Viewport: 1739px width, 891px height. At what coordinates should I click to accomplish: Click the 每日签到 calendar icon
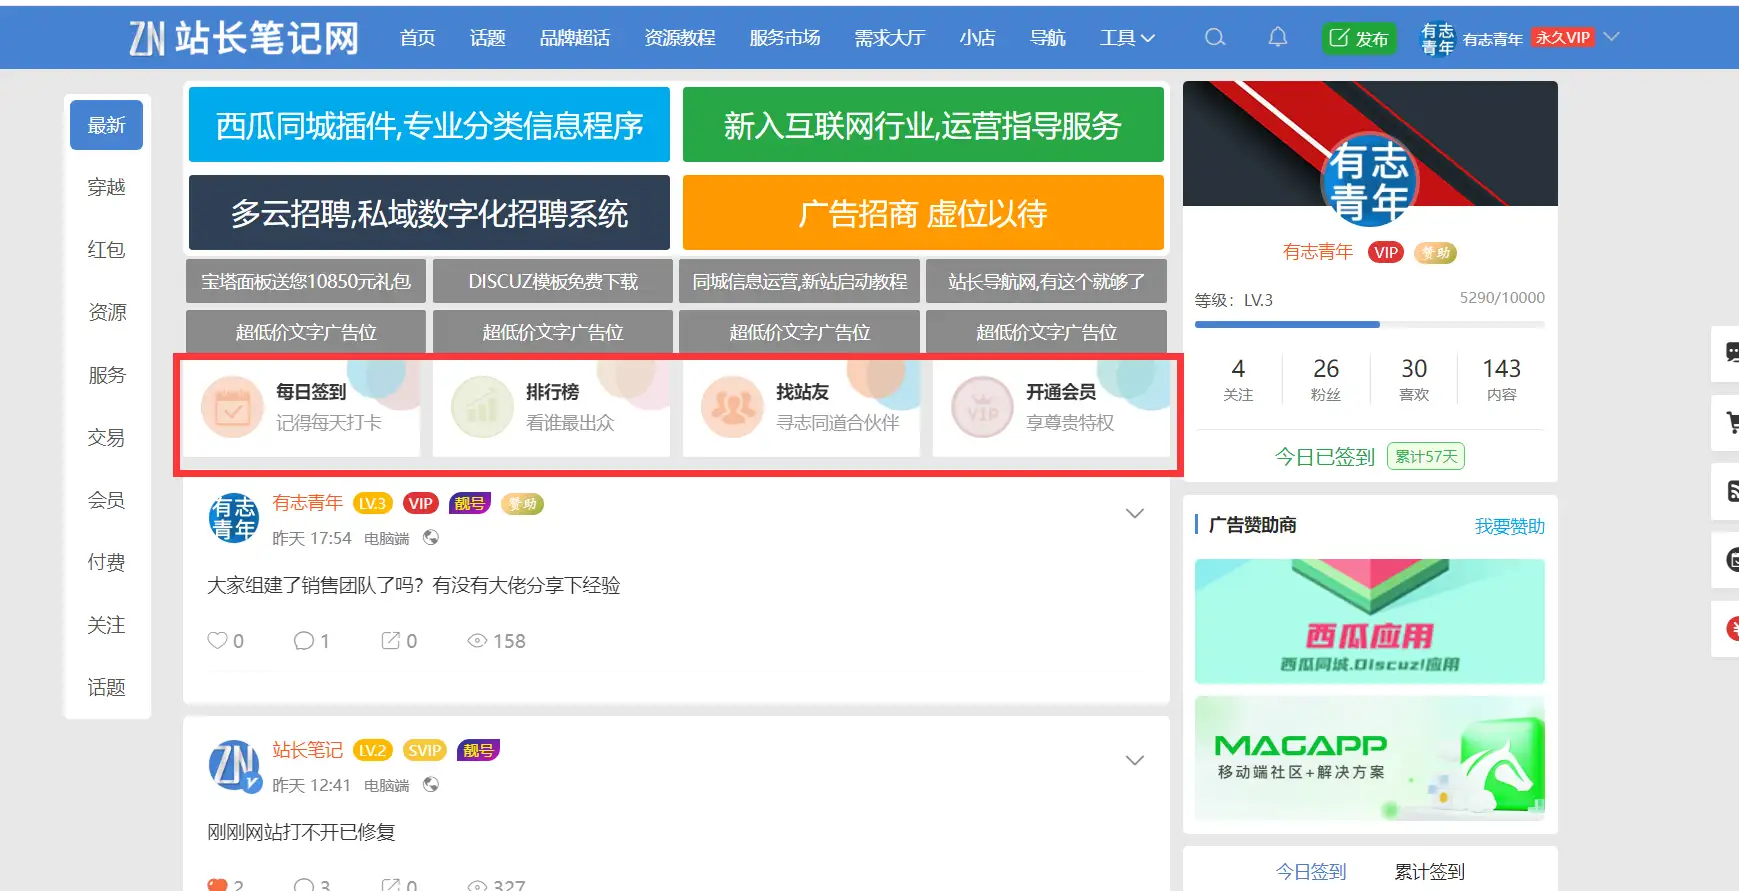click(x=232, y=407)
